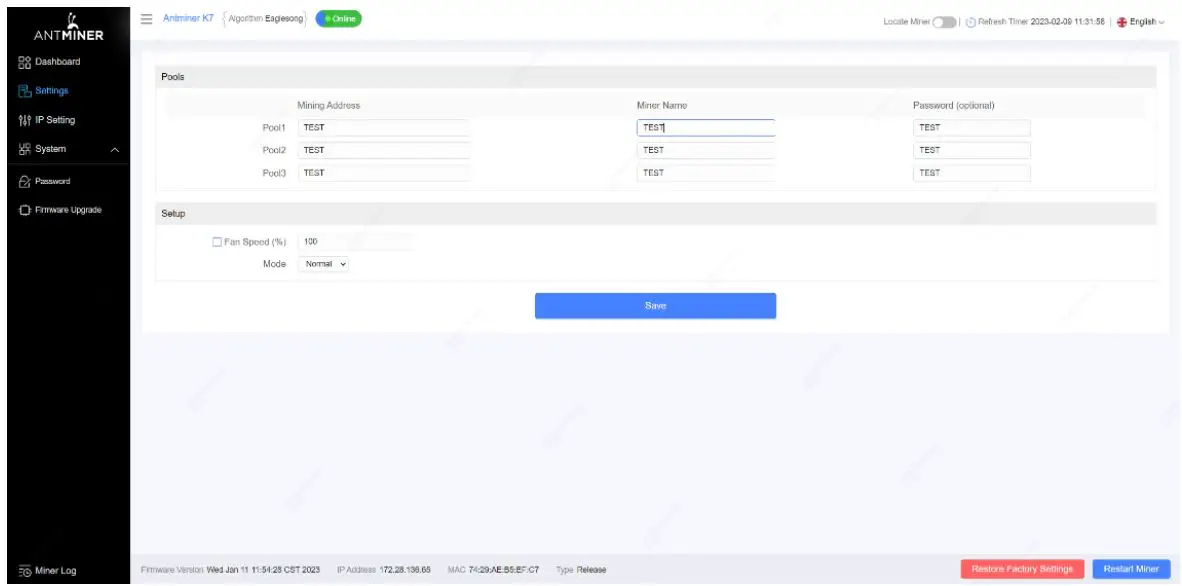This screenshot has width=1182, height=586.
Task: Click the Pools section header
Action: coord(655,77)
